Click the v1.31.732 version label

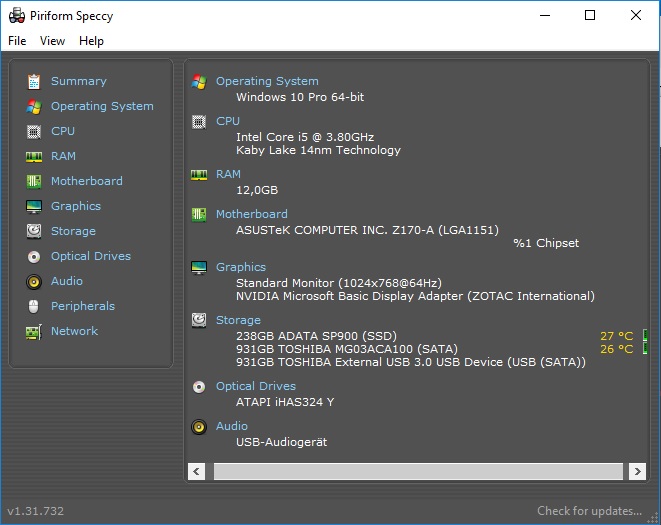(35, 511)
